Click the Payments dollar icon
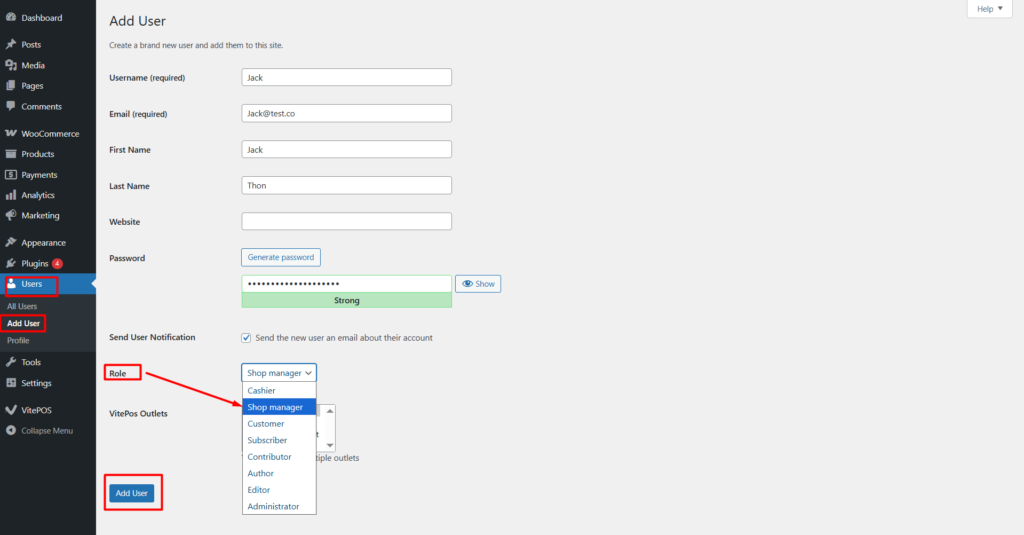Image resolution: width=1024 pixels, height=535 pixels. 11,175
